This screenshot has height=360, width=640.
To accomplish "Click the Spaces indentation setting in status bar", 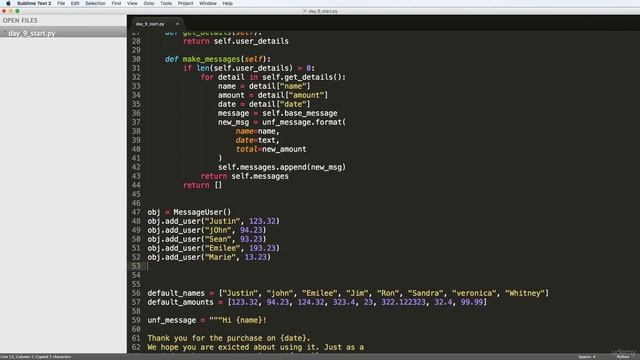I will (587, 357).
